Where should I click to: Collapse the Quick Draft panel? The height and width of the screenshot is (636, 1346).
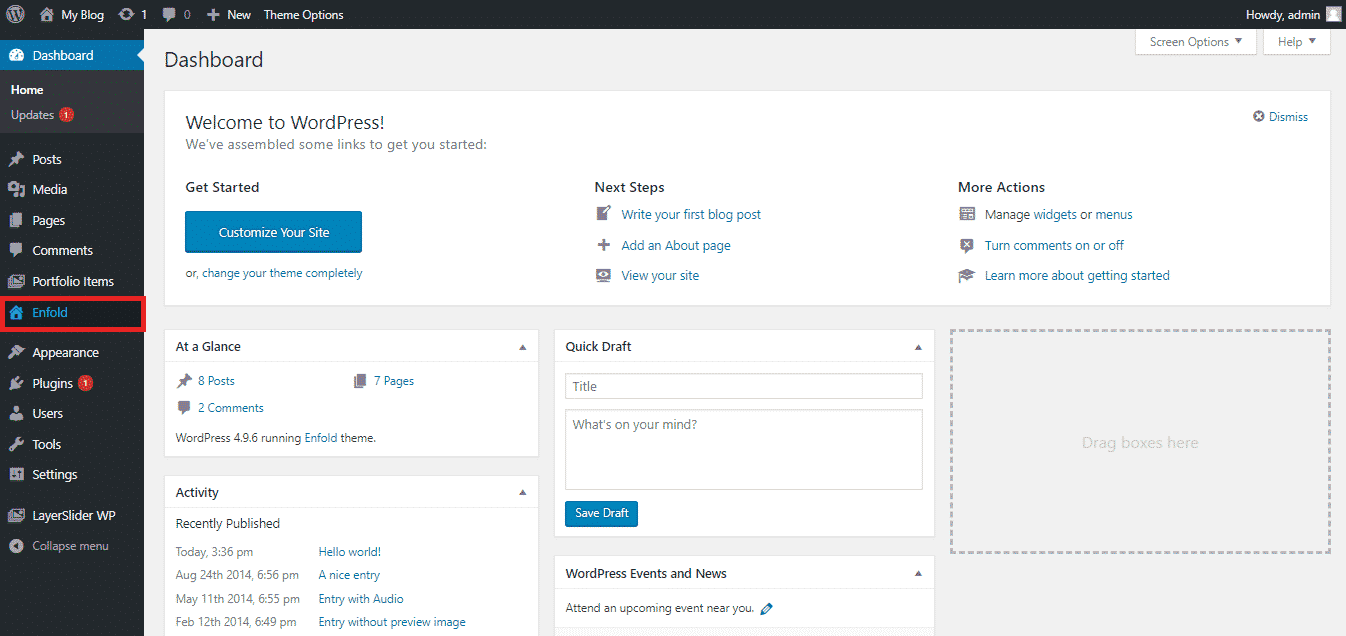(x=918, y=347)
